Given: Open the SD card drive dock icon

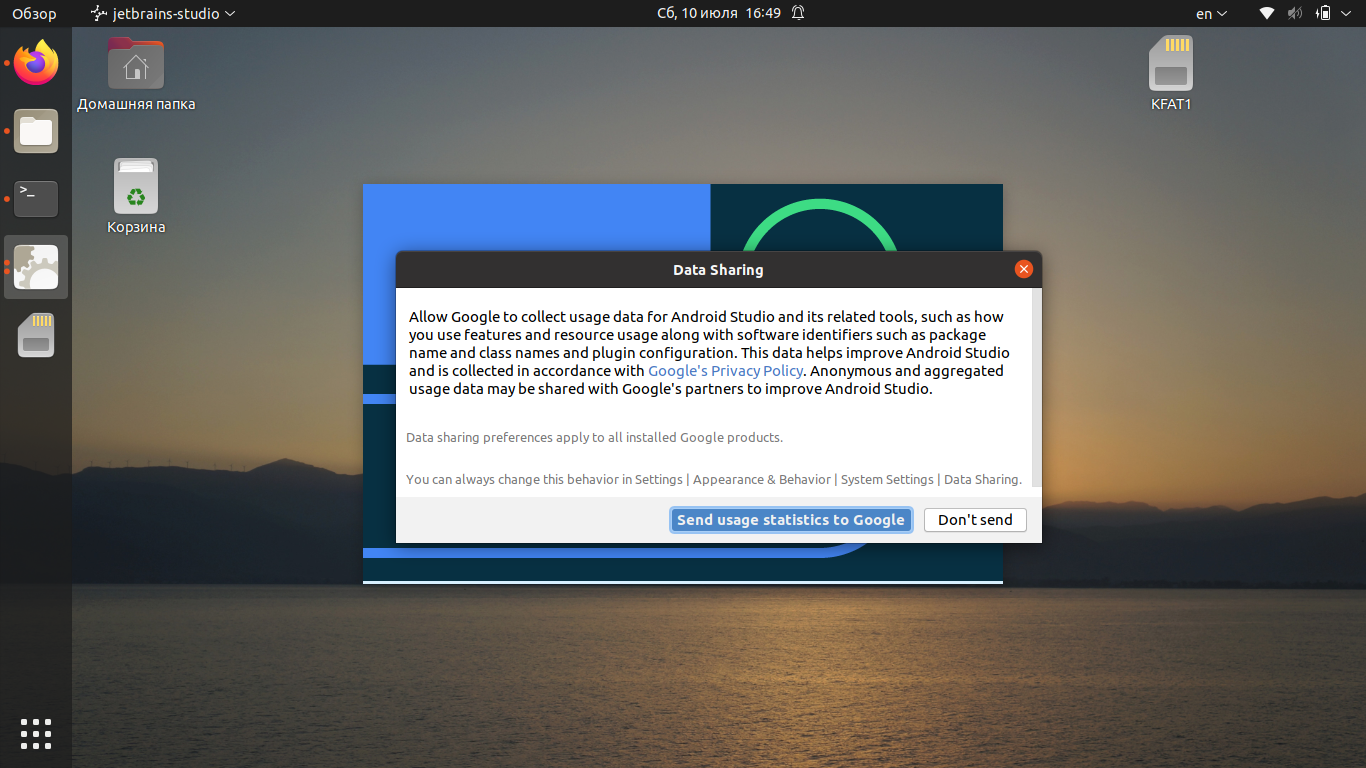Looking at the screenshot, I should coord(36,335).
